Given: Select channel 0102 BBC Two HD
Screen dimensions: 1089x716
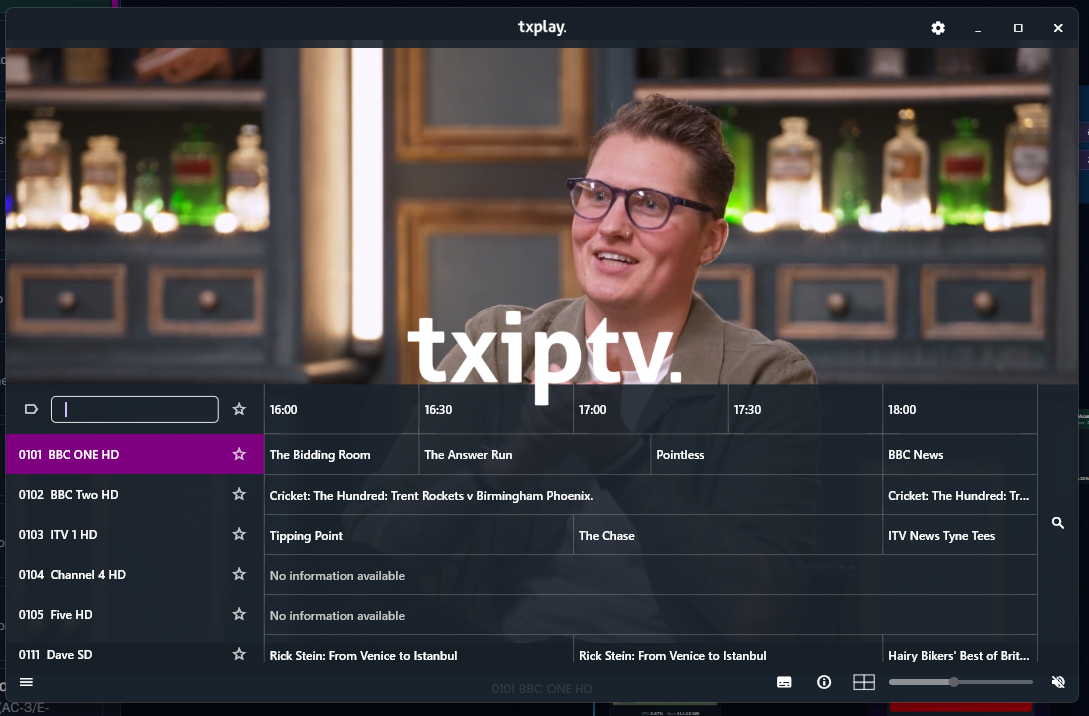Looking at the screenshot, I should (x=135, y=494).
